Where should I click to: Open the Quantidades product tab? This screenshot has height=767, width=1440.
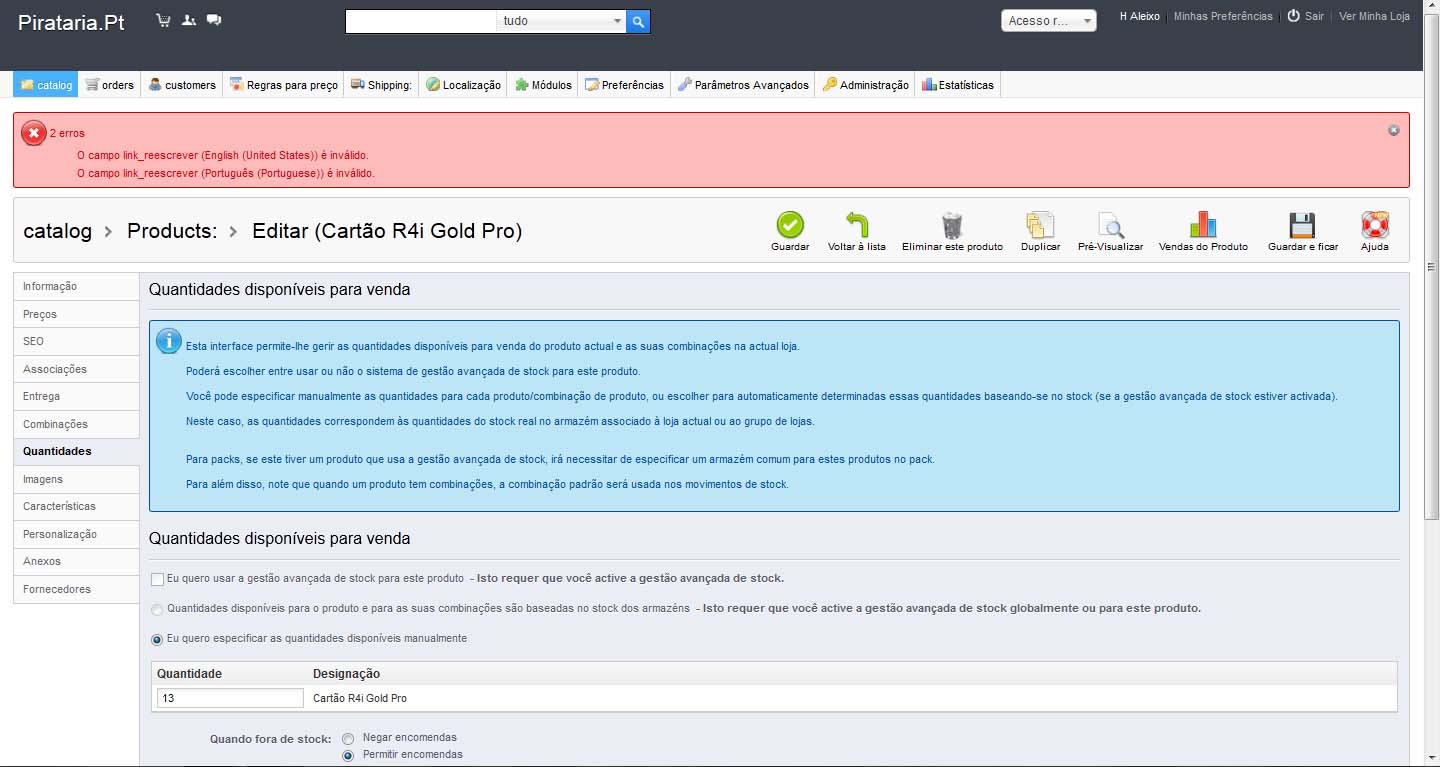pos(76,451)
